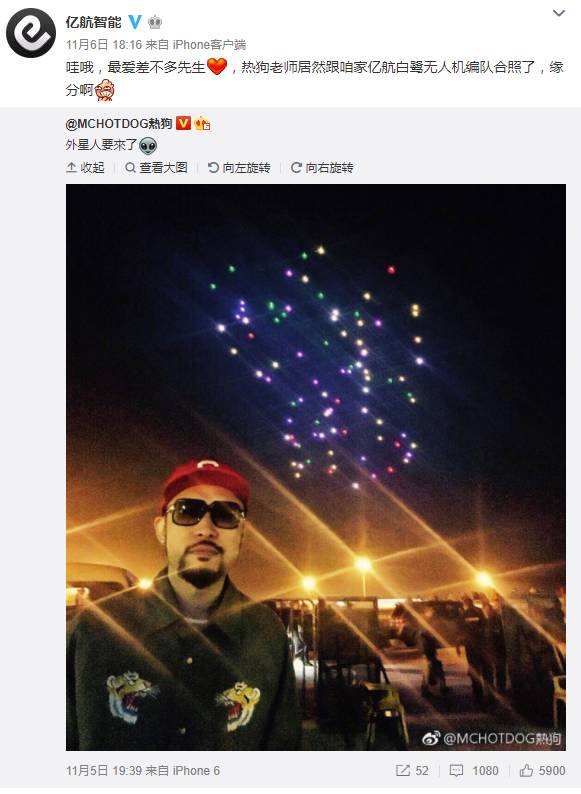Visit the @MCHOTDOG熱狗 profile link

click(119, 123)
